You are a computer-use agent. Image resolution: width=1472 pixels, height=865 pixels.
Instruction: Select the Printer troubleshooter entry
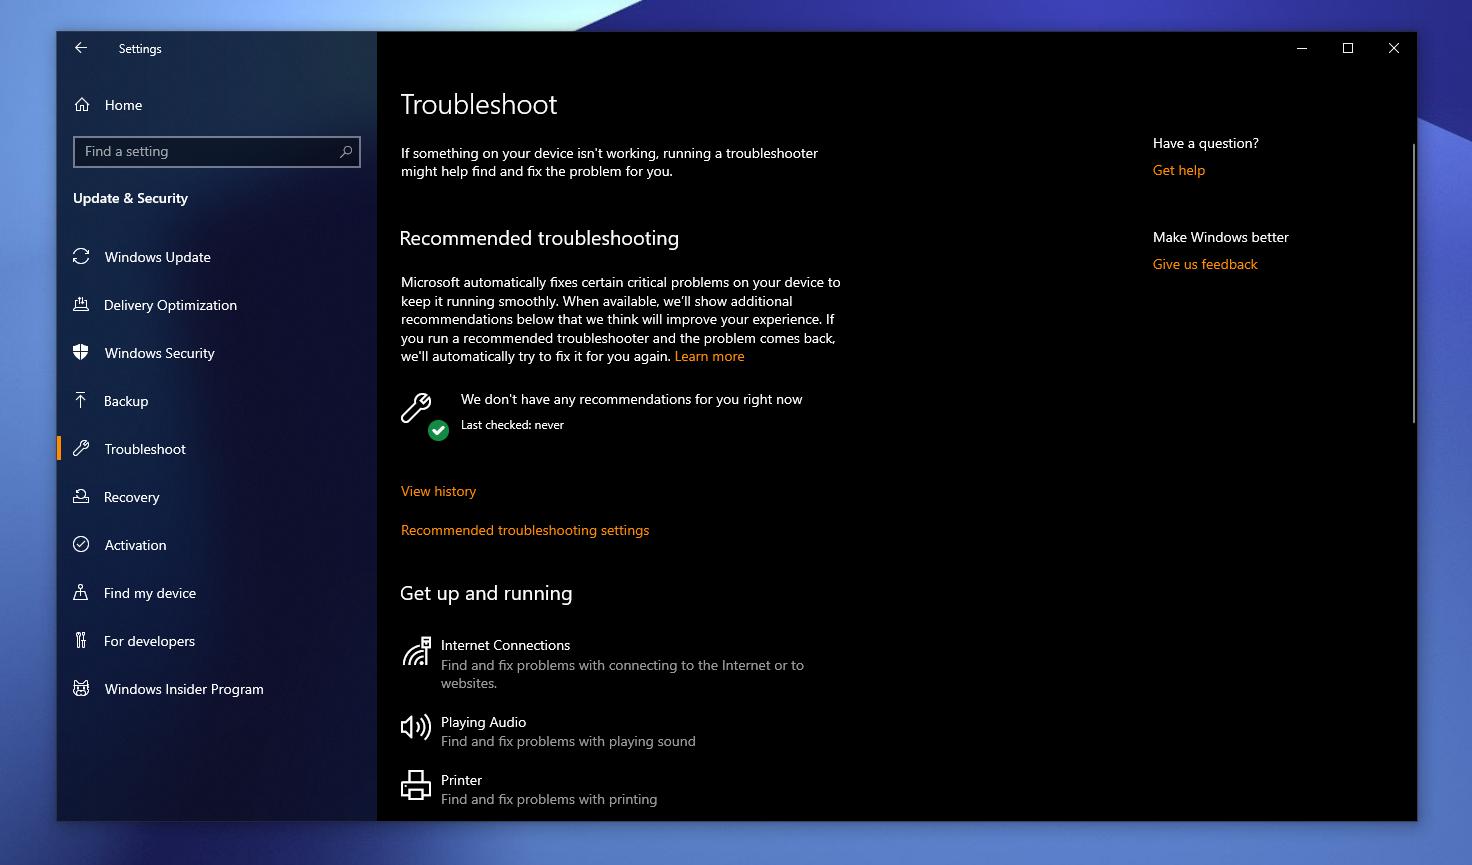(x=620, y=789)
